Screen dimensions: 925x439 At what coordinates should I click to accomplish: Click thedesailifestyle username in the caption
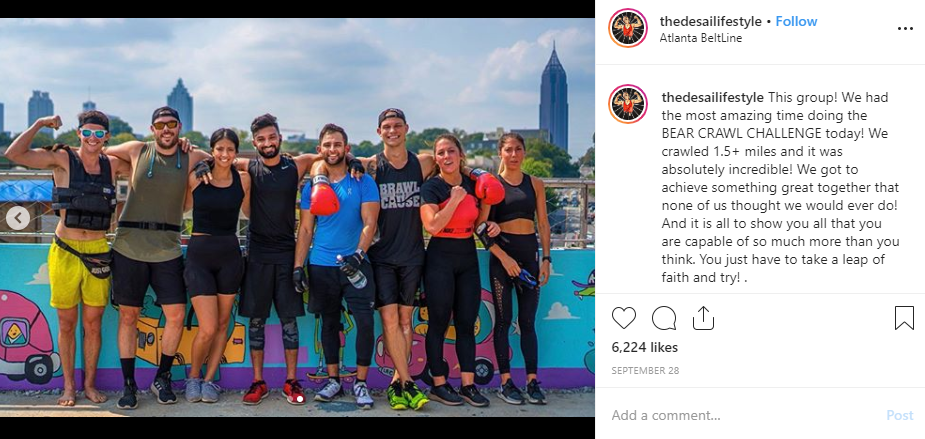coord(713,97)
